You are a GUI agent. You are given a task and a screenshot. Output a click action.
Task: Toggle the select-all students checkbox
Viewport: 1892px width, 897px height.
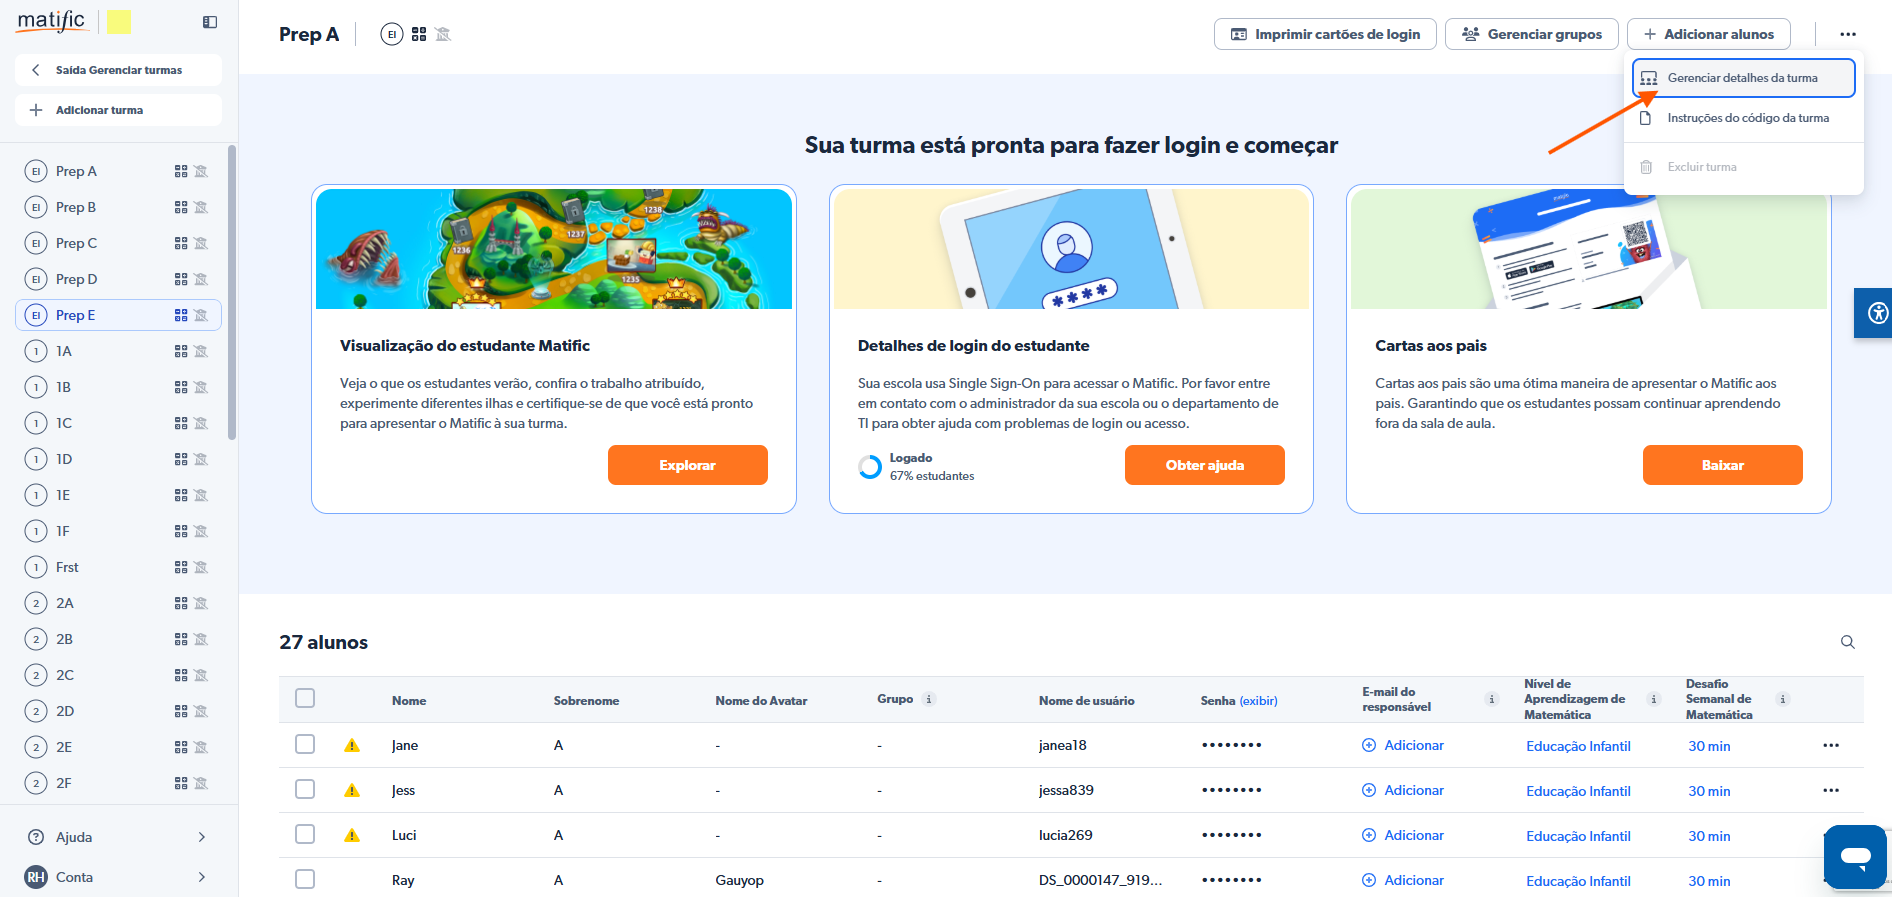click(x=305, y=698)
